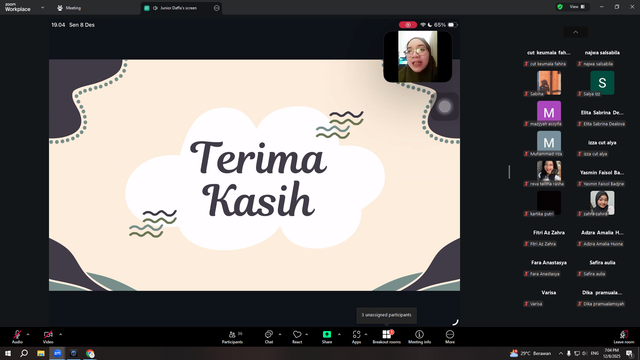Open the Chat panel
Image resolution: width=640 pixels, height=360 pixels.
point(269,337)
